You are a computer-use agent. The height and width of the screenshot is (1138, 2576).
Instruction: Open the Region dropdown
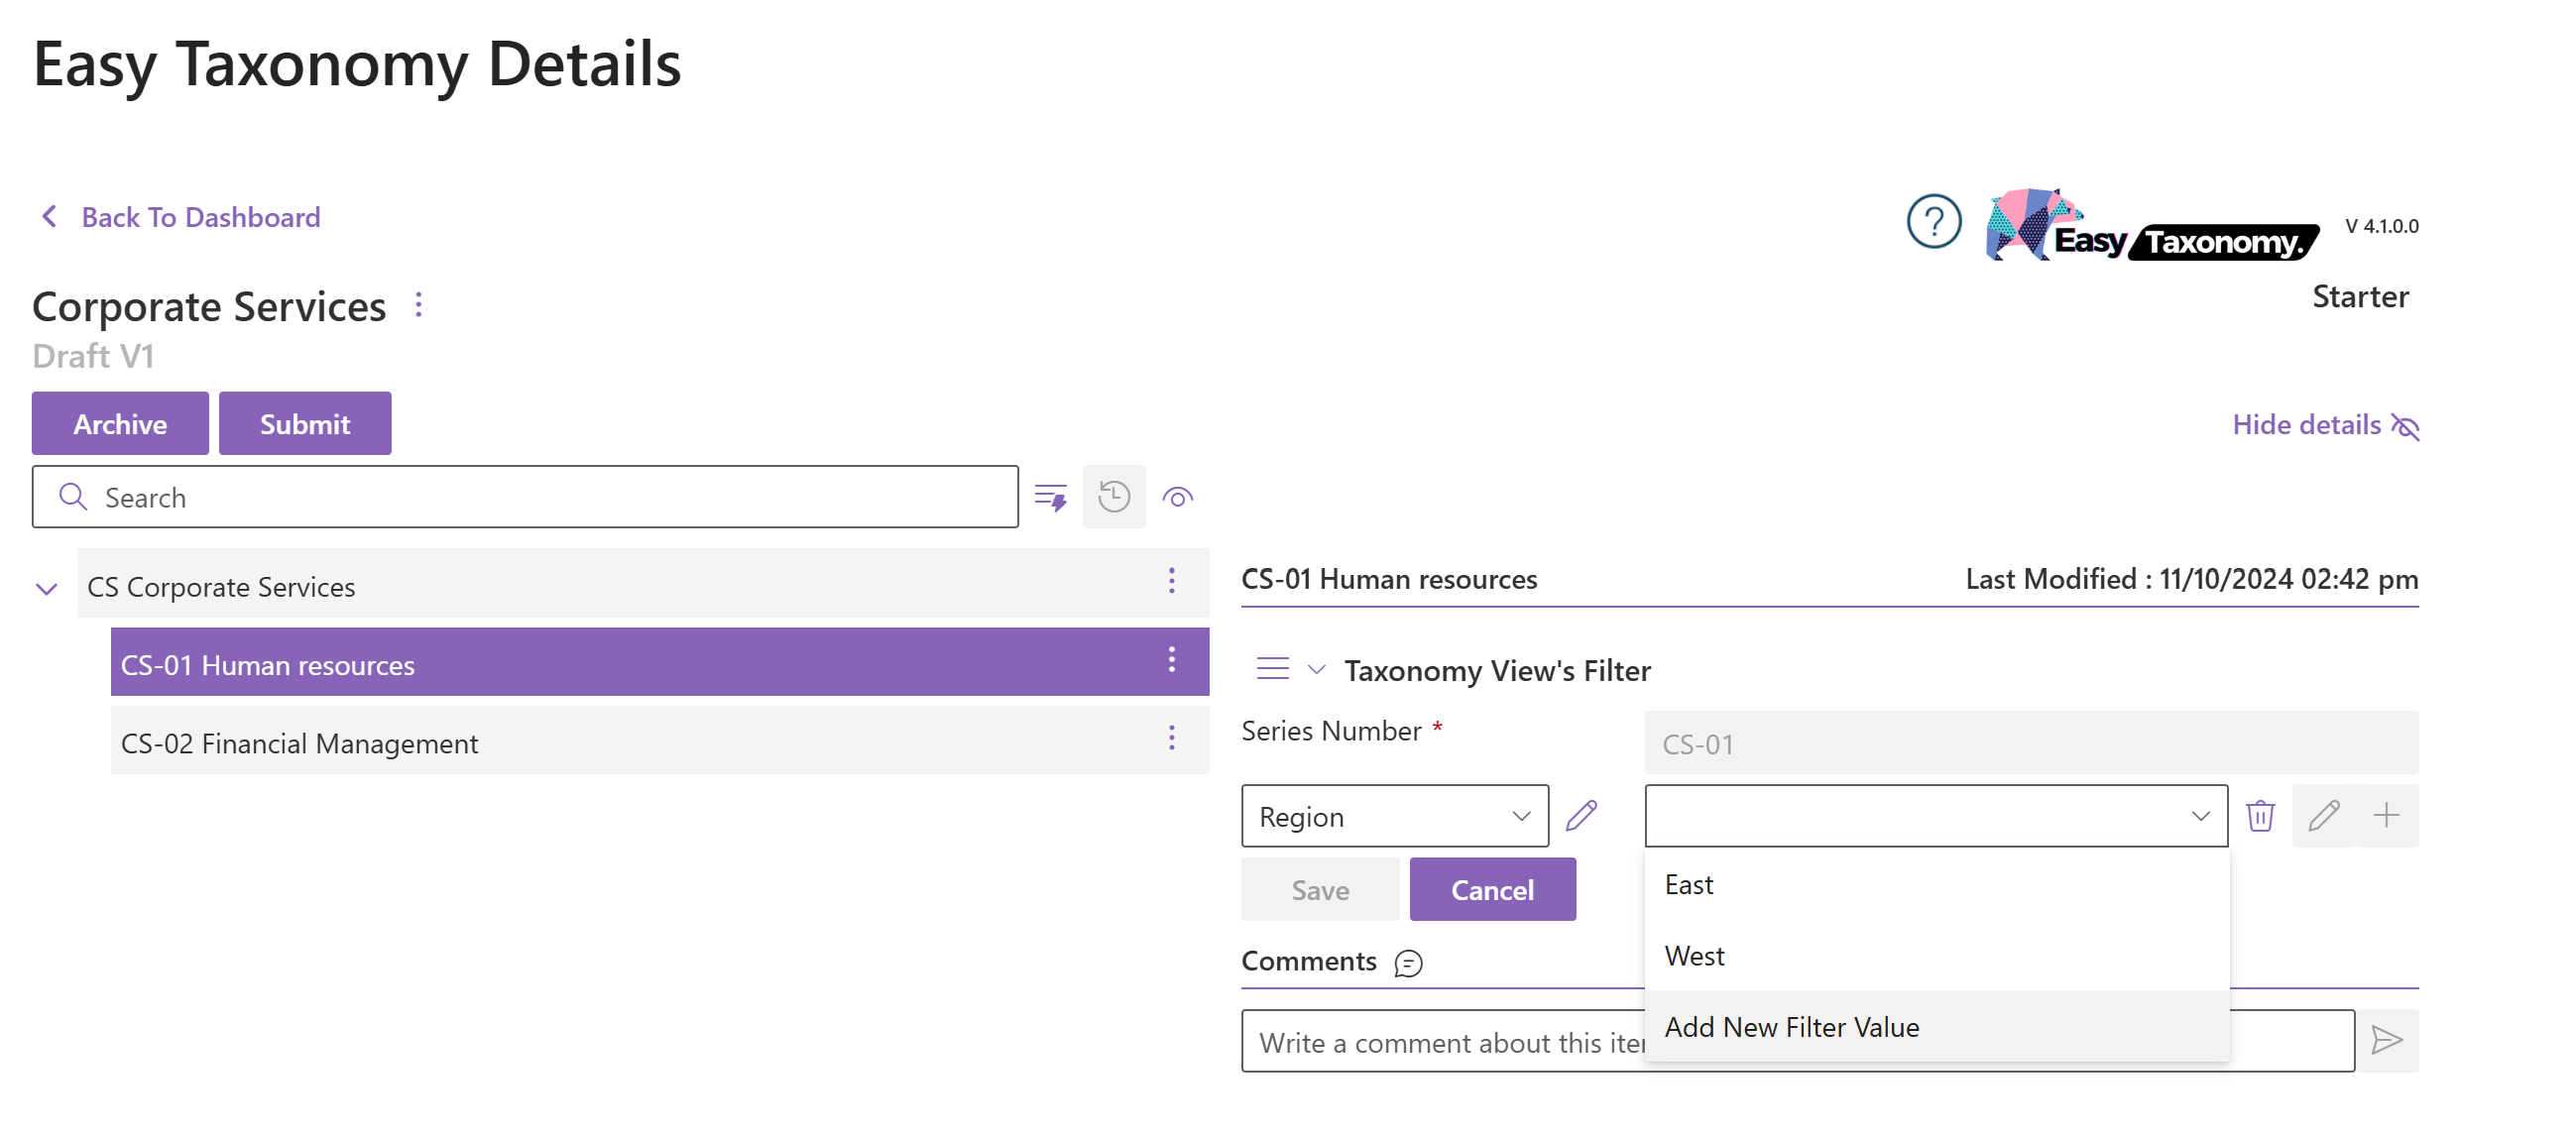point(1394,816)
